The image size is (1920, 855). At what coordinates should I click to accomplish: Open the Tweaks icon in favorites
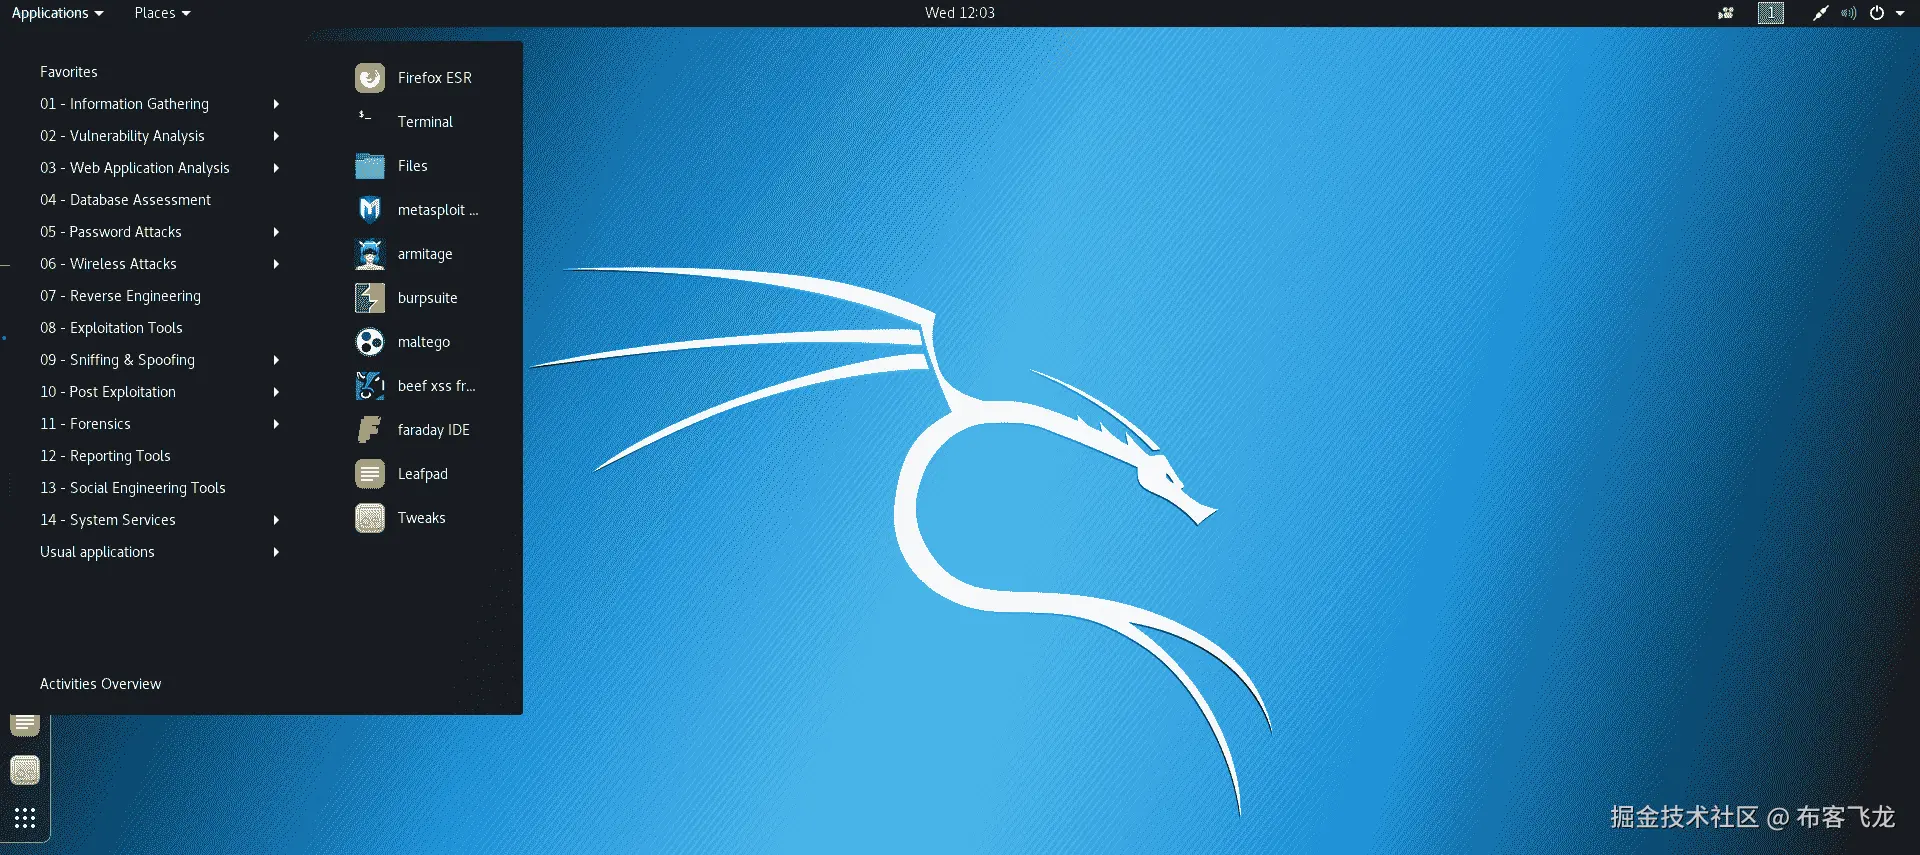(370, 518)
